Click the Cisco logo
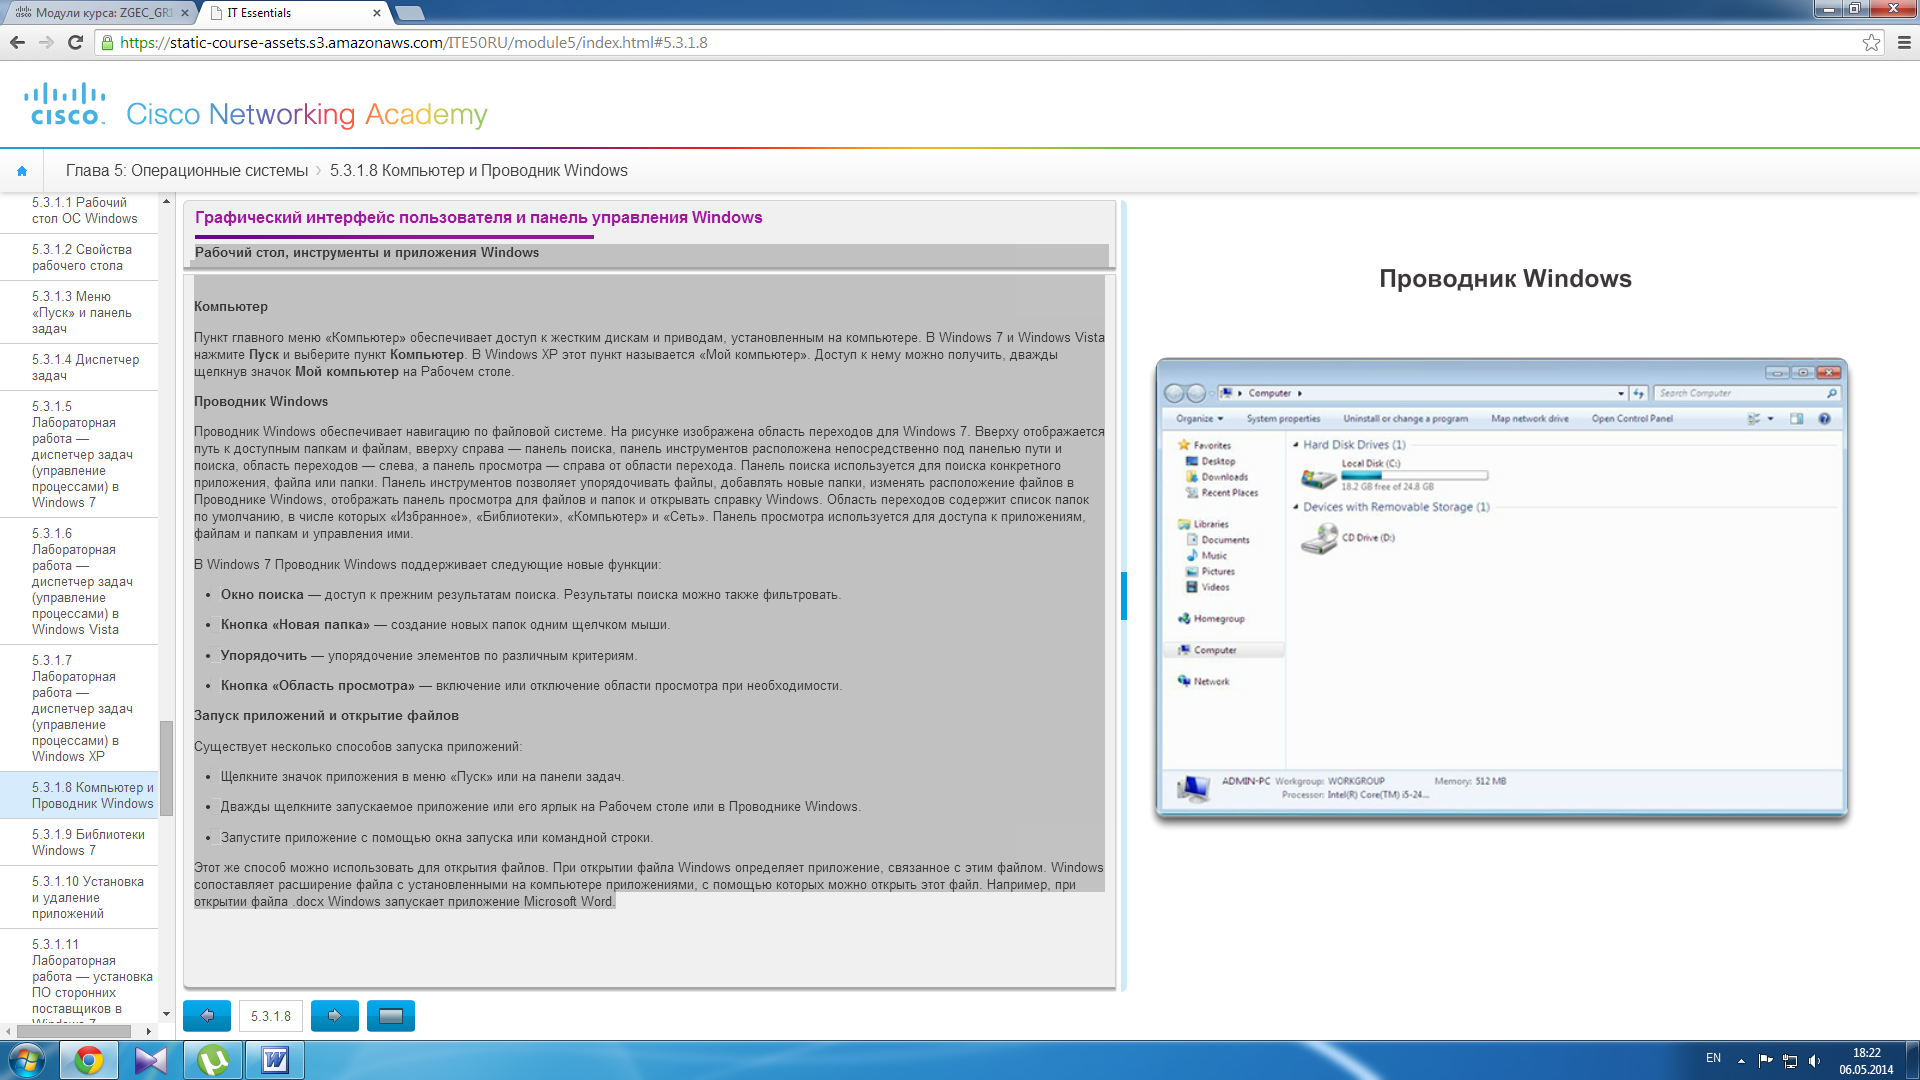Screen dimensions: 1920x1080 (x=65, y=104)
